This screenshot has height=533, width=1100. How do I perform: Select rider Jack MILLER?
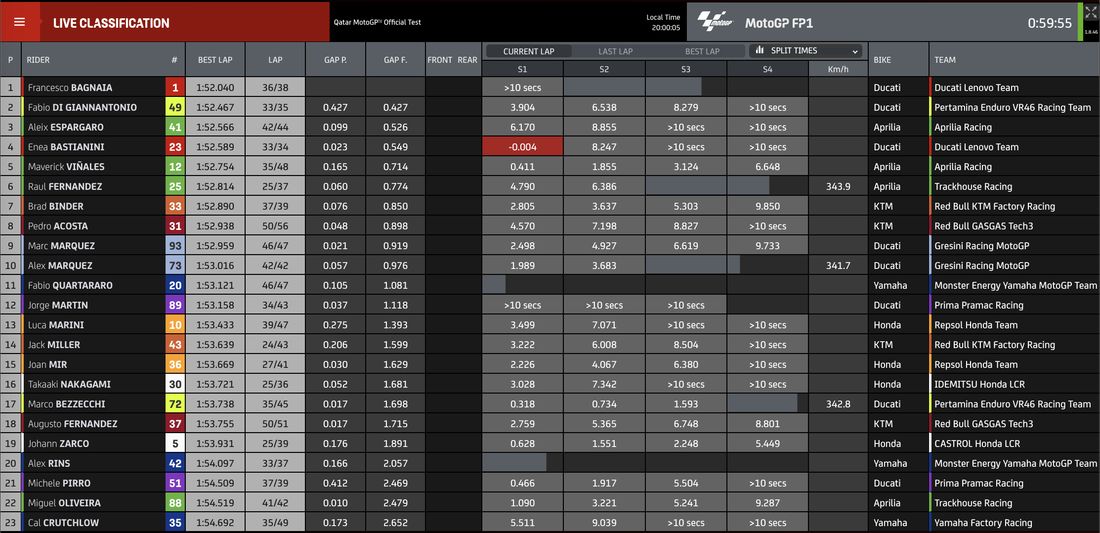click(53, 345)
